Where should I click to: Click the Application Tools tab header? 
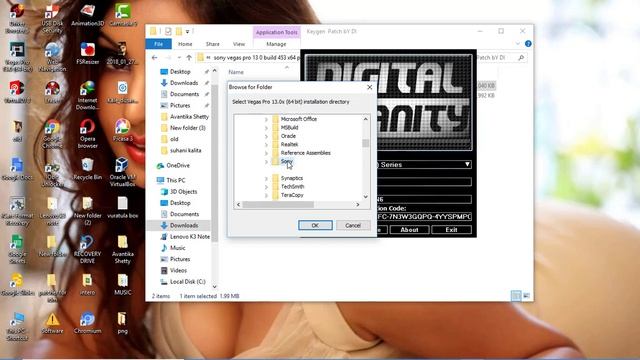pos(276,32)
